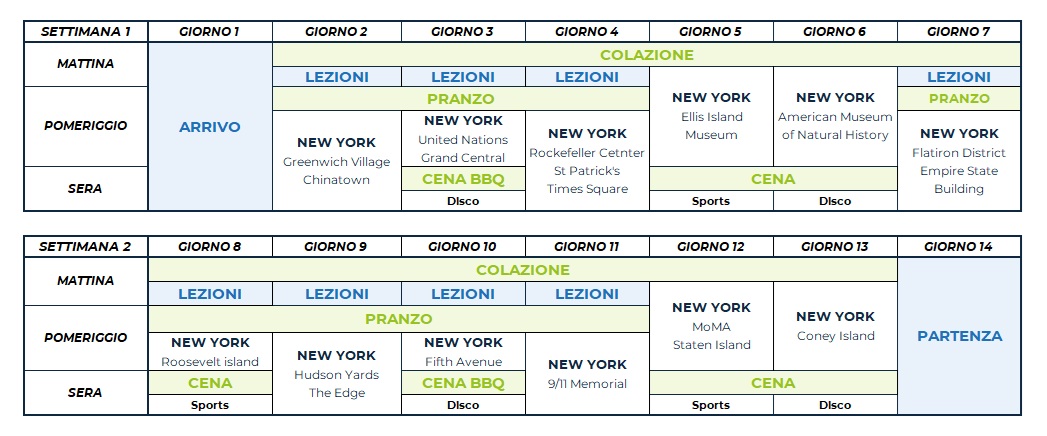
Task: Select the 9/11 Memorial activity
Action: (x=586, y=374)
